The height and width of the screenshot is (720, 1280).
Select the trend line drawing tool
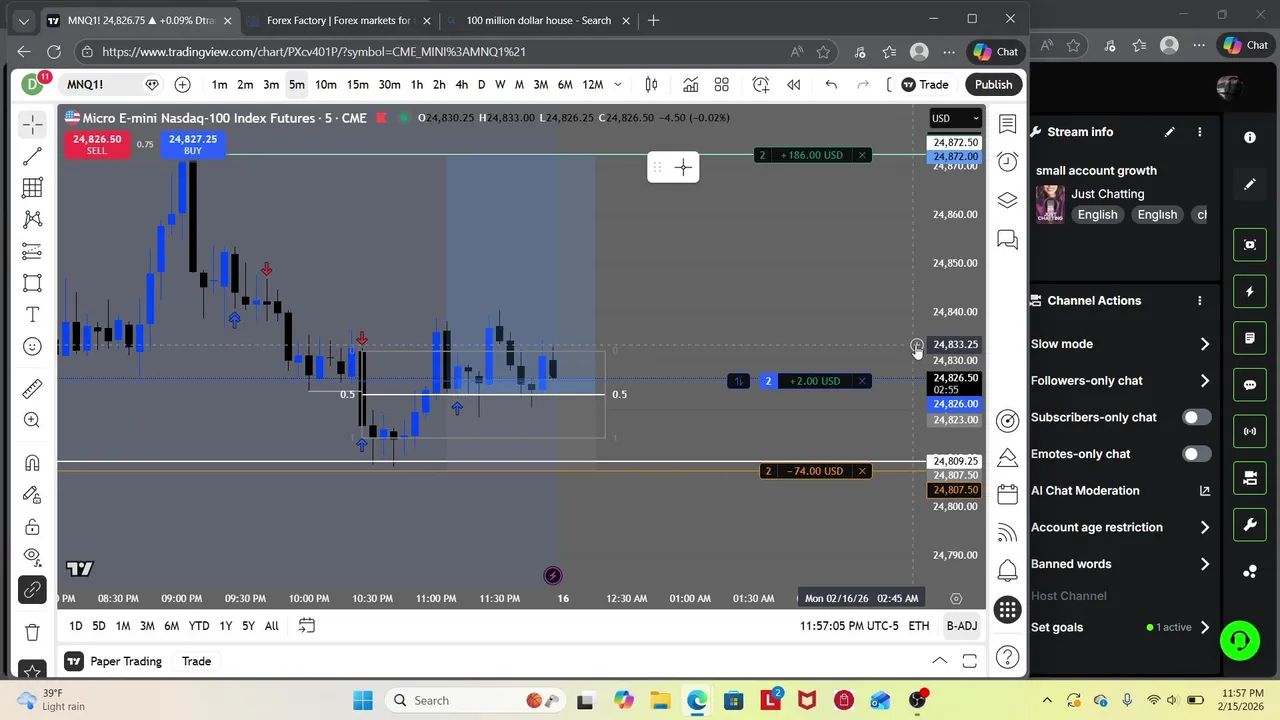pyautogui.click(x=32, y=156)
